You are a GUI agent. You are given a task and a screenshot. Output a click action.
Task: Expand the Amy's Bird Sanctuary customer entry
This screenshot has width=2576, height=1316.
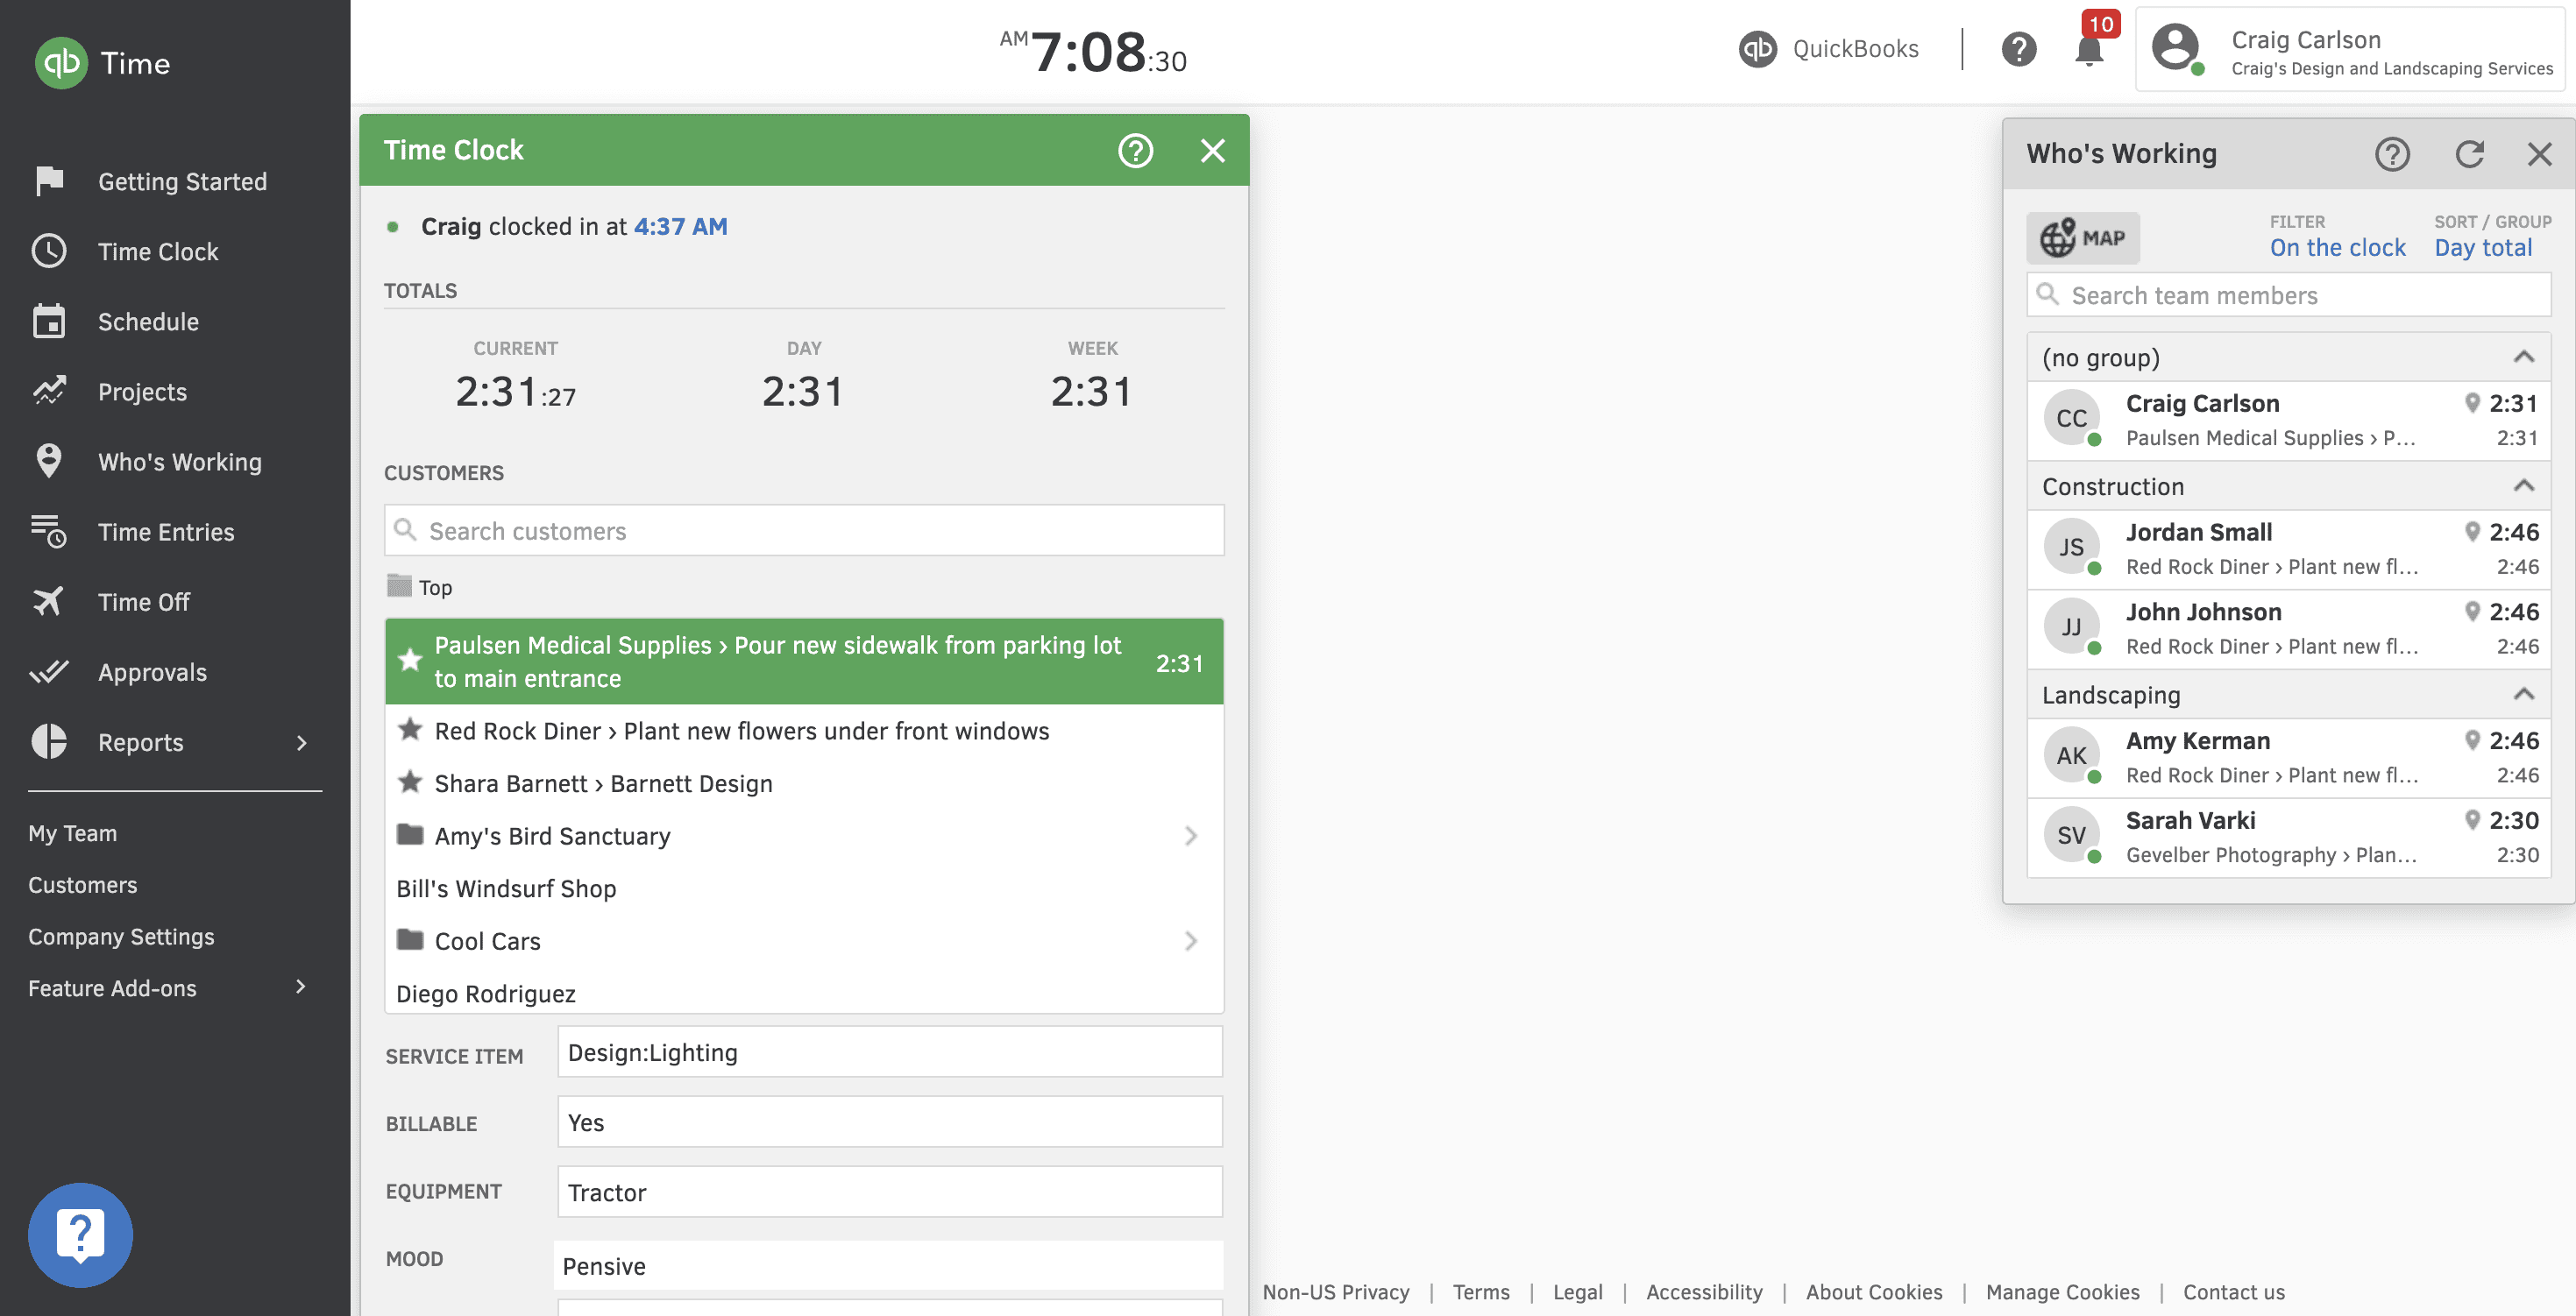(x=1193, y=834)
